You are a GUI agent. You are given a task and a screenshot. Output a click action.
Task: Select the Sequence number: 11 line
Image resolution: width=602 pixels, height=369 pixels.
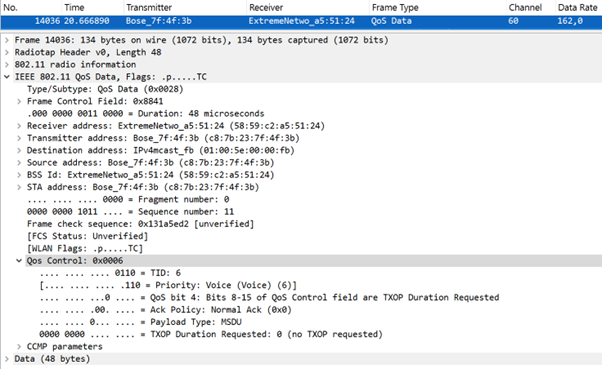click(130, 212)
